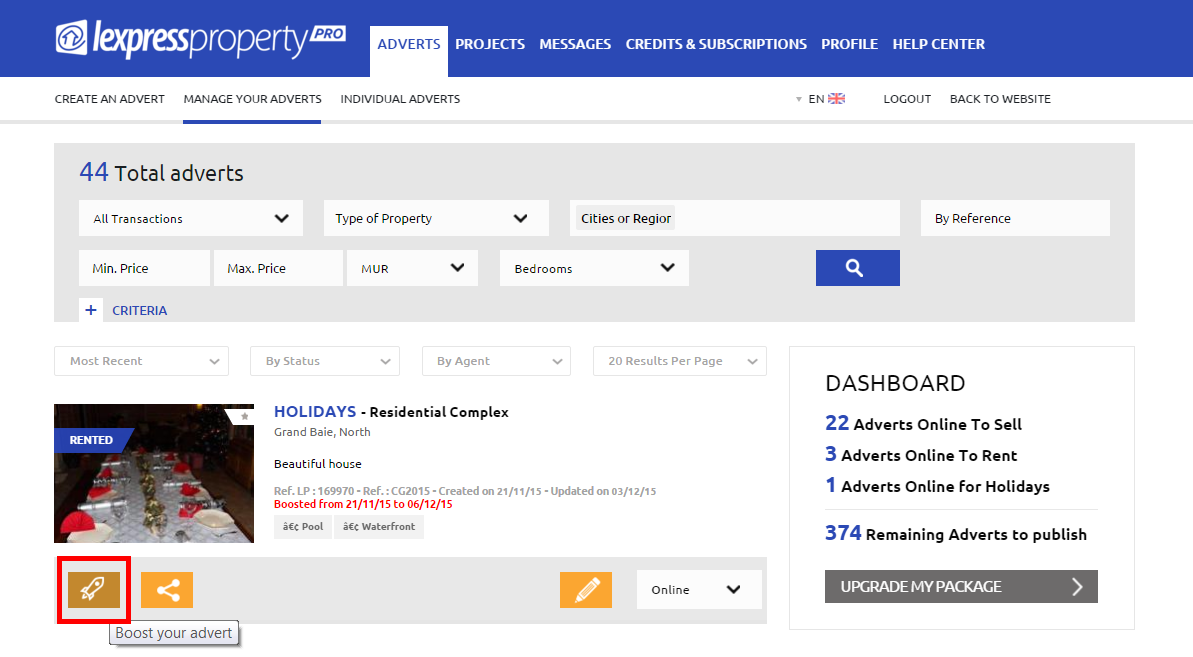This screenshot has width=1193, height=657.
Task: Run the search with the magnifier button
Action: coord(857,268)
